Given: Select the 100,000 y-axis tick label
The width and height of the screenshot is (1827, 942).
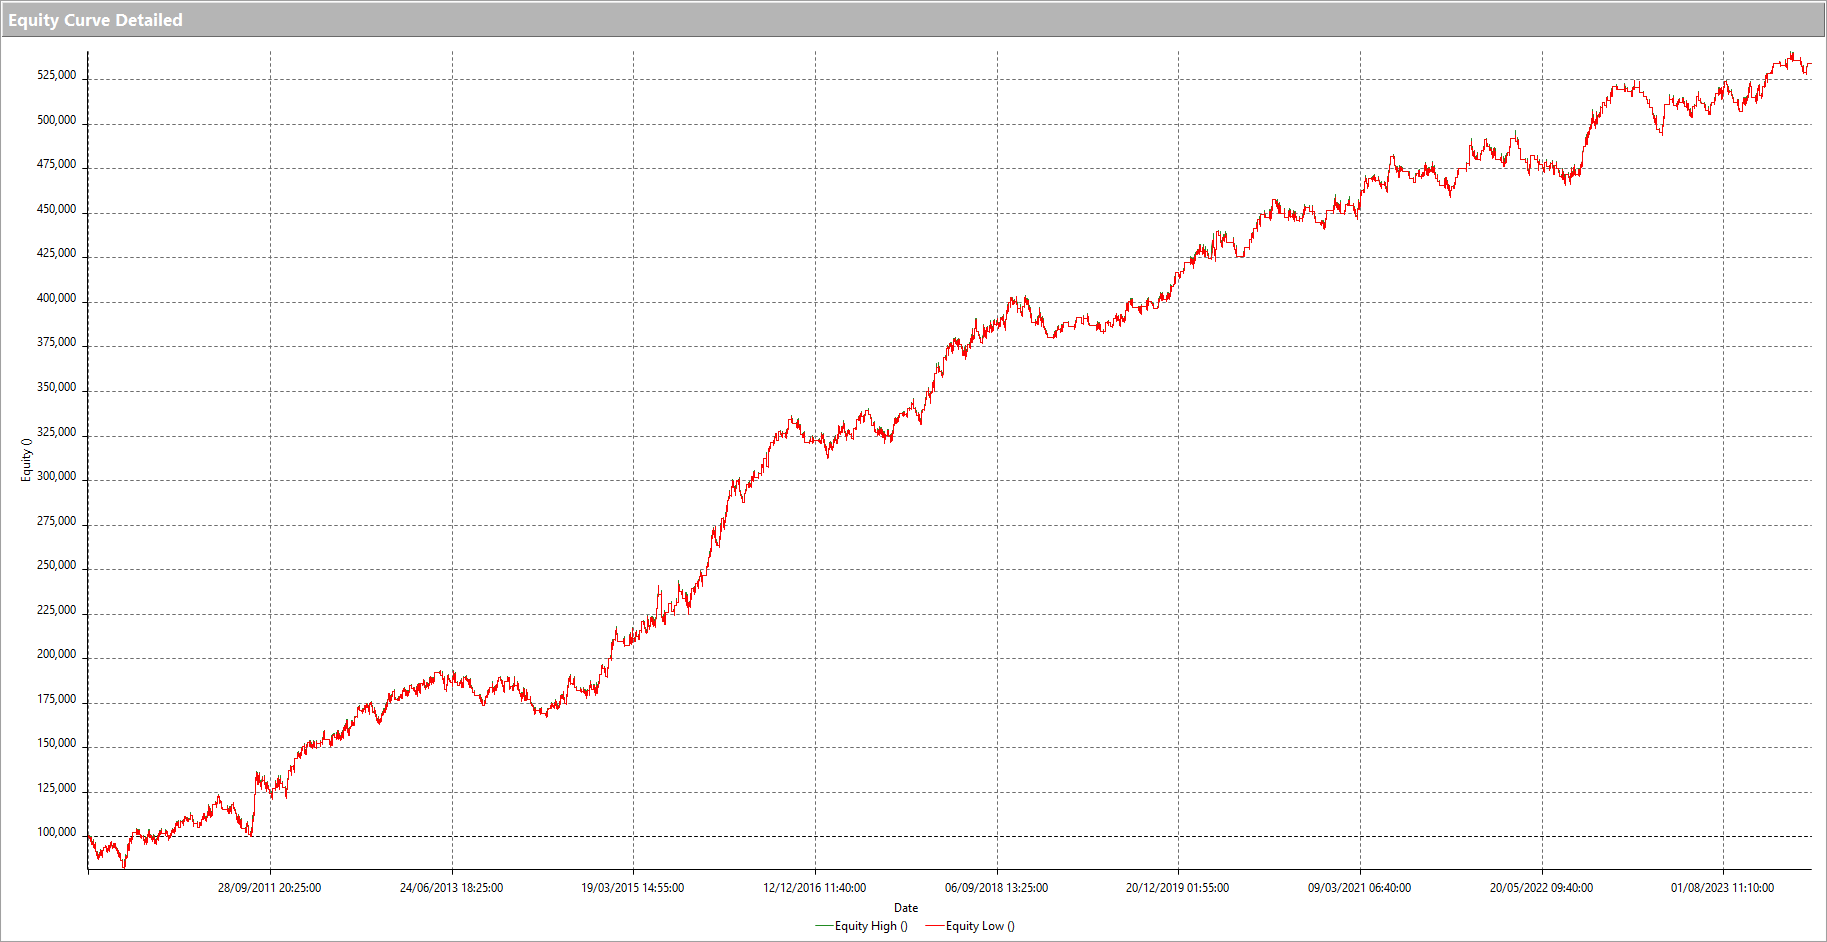Looking at the screenshot, I should tap(56, 832).
